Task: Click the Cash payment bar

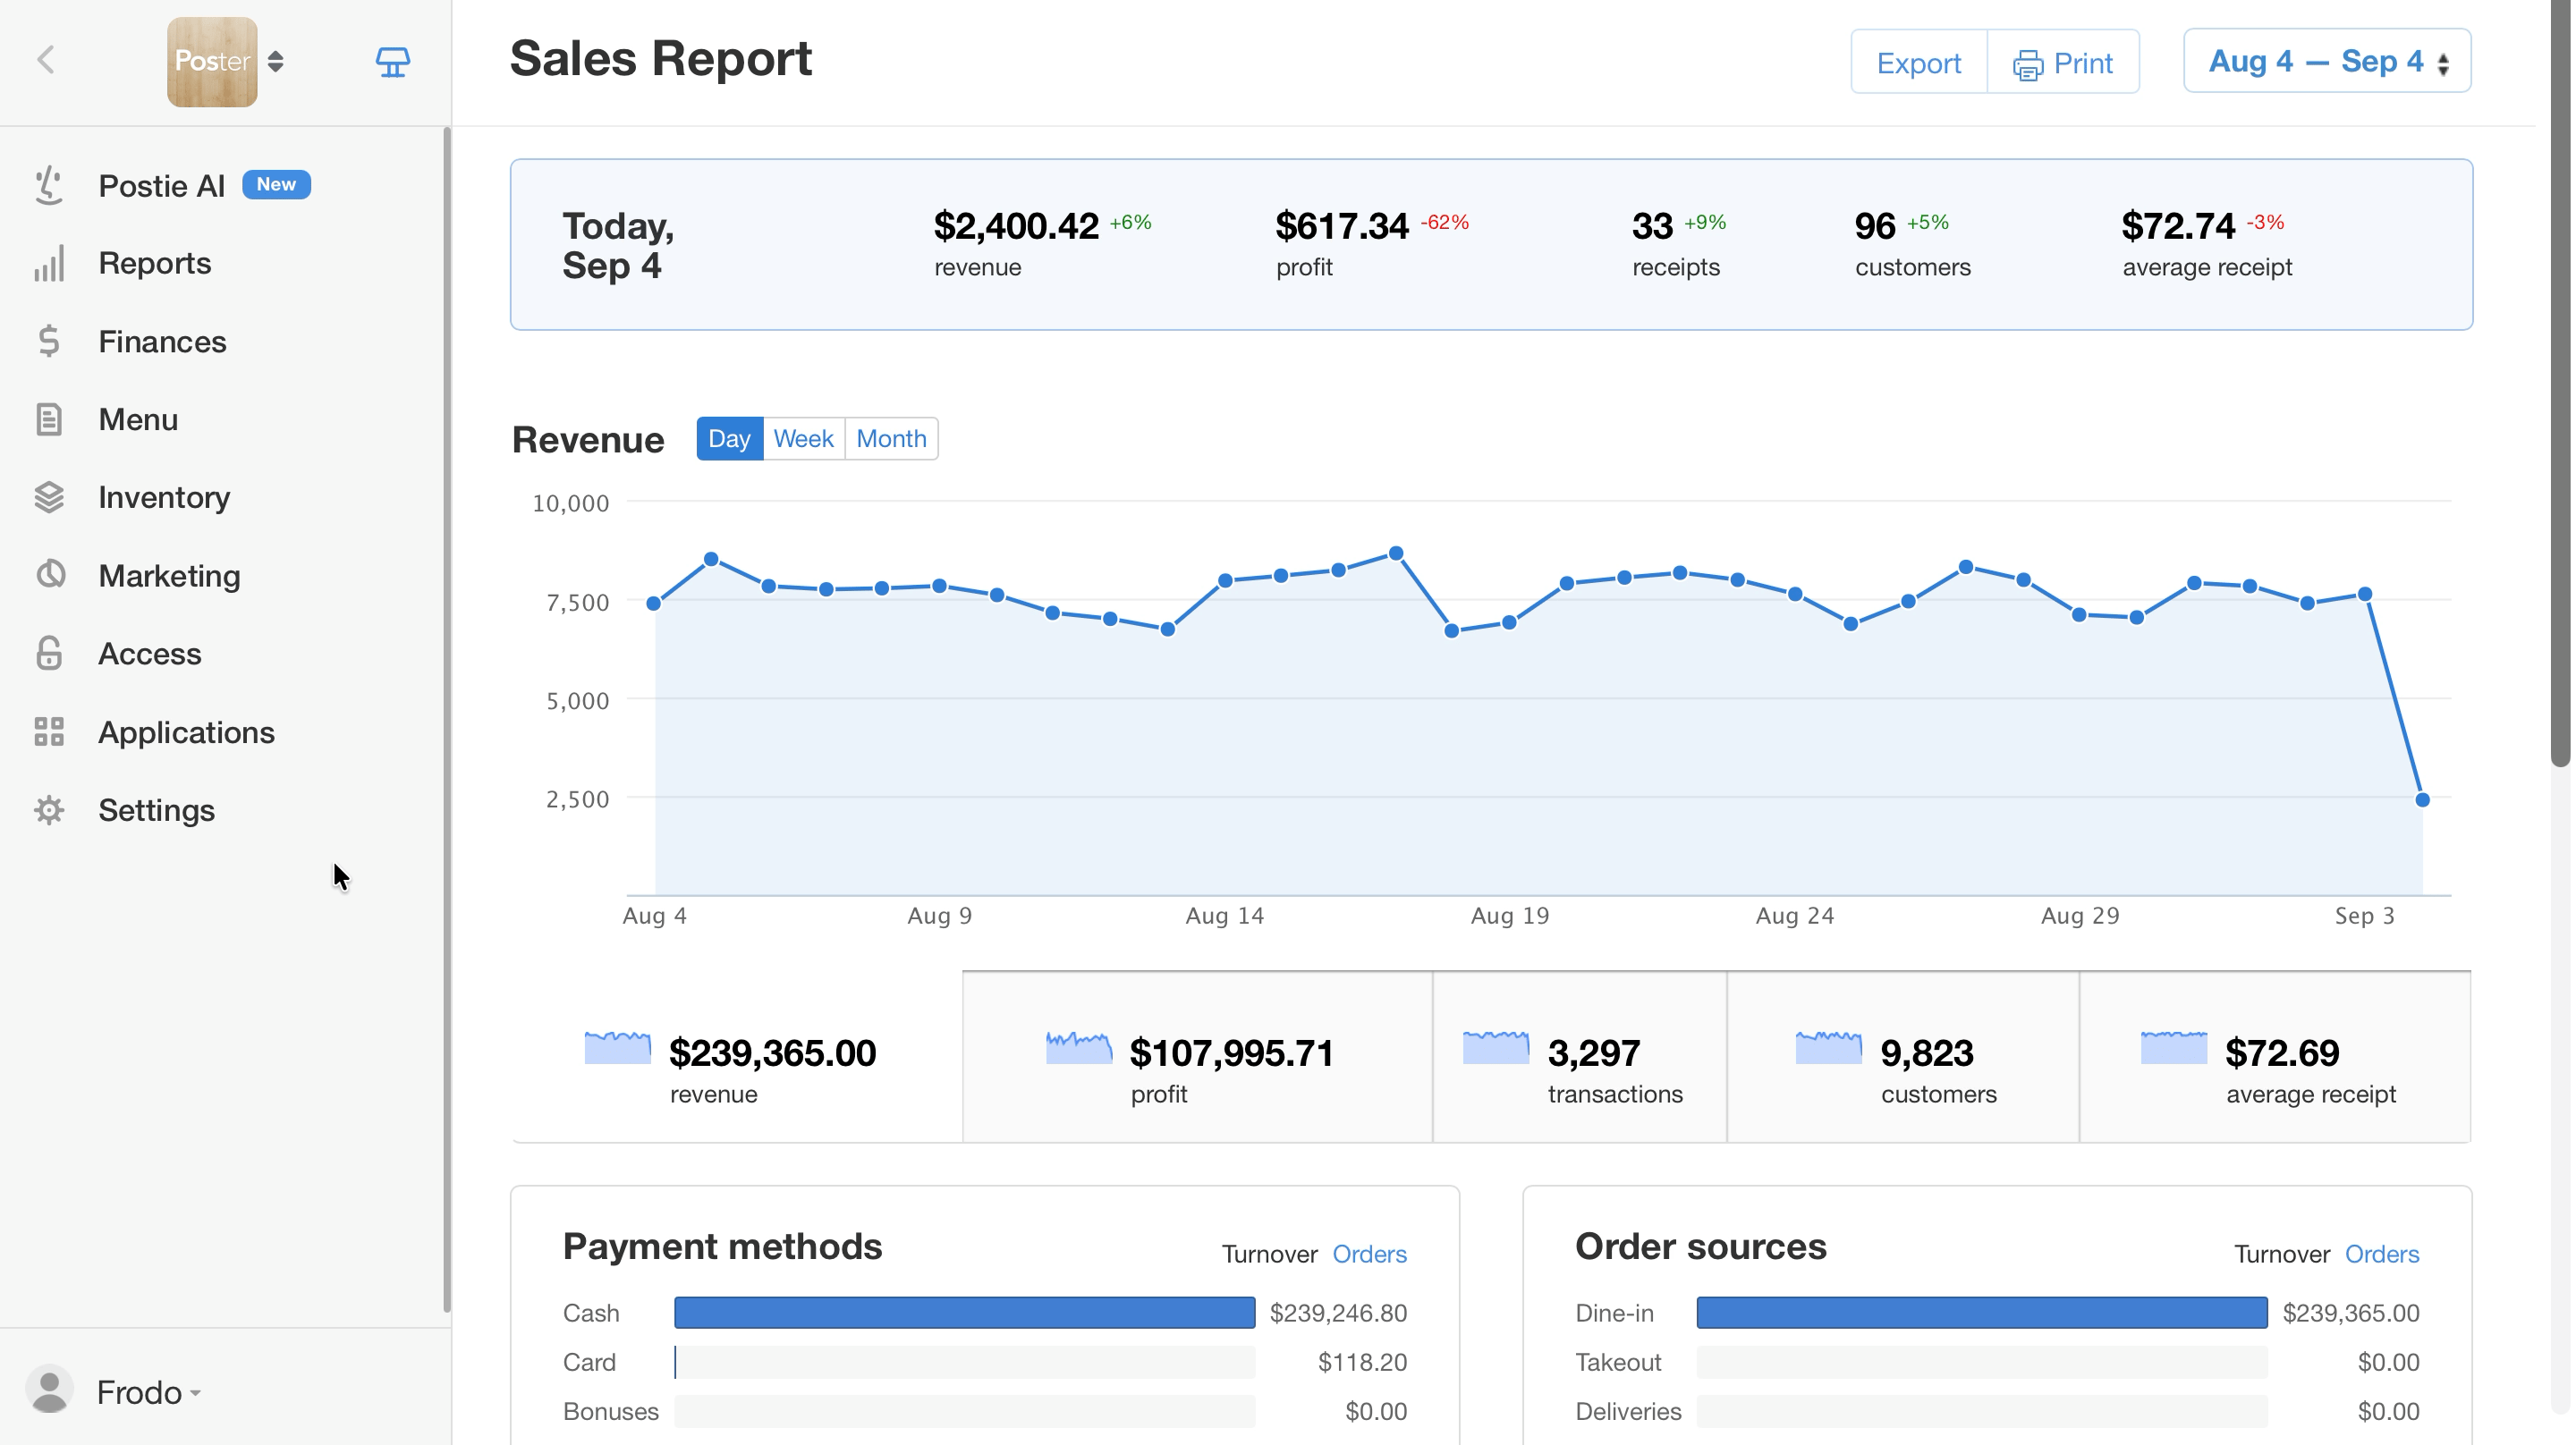Action: point(964,1312)
